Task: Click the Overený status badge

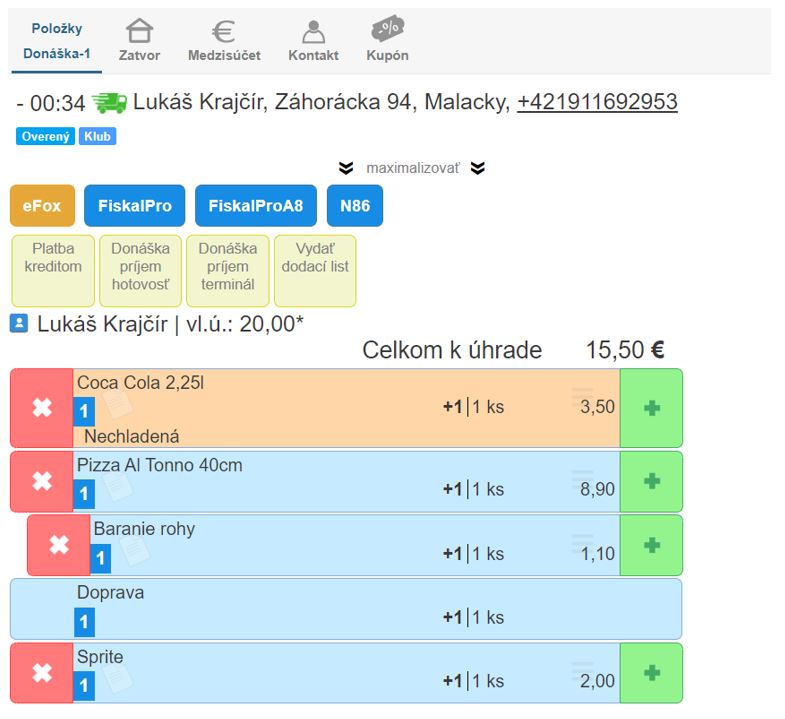Action: pyautogui.click(x=45, y=136)
